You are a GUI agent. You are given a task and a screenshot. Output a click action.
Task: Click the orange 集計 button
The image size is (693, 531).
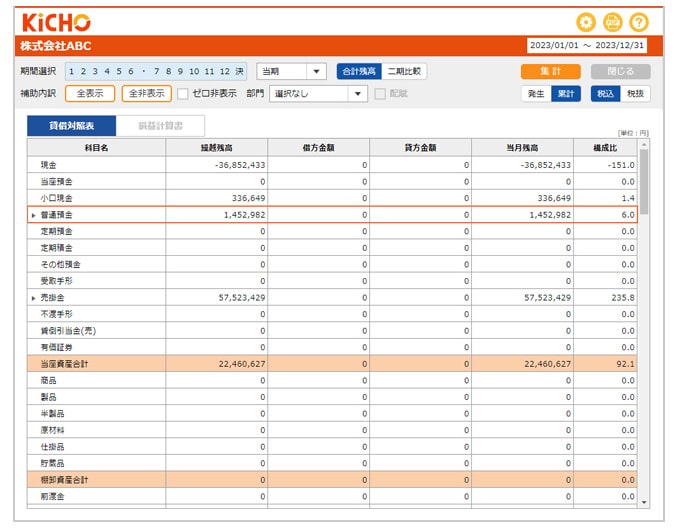550,71
